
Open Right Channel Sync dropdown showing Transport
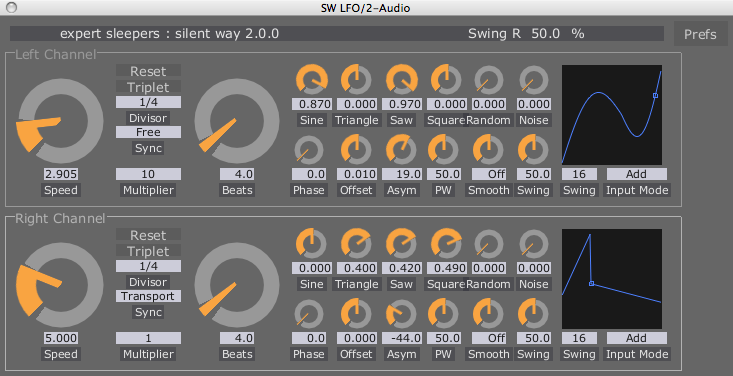click(148, 296)
